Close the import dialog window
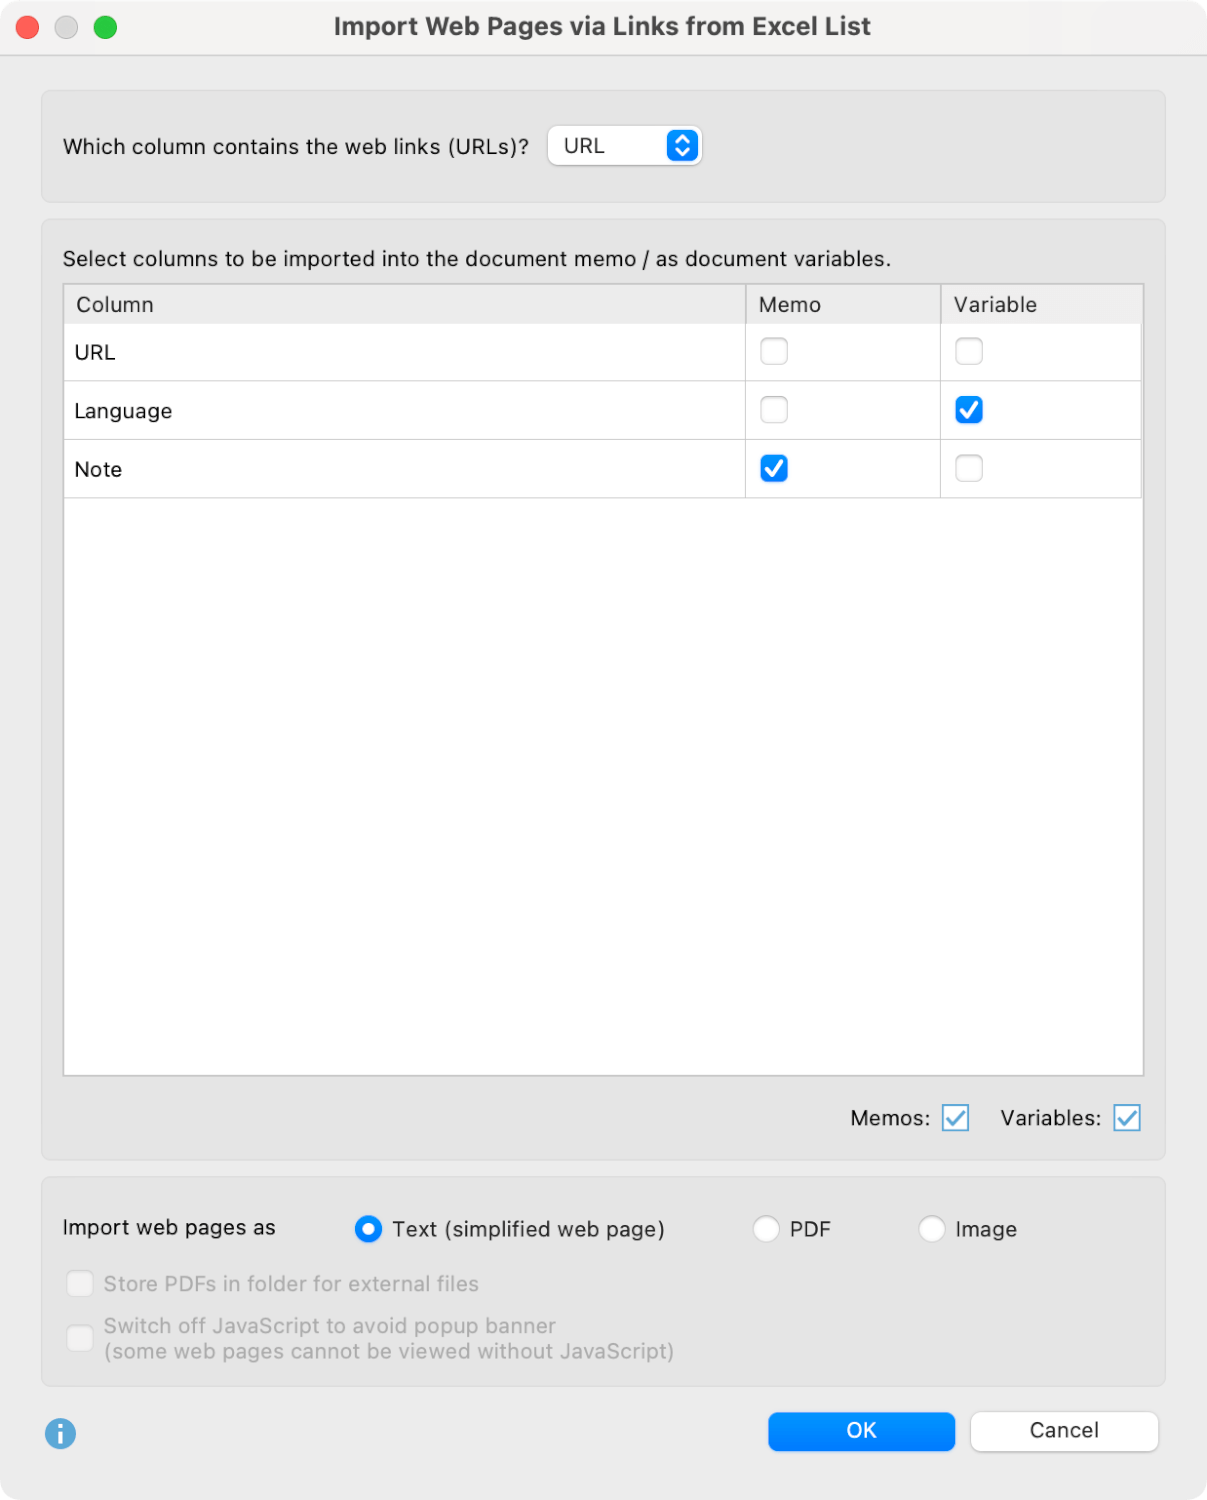Viewport: 1207px width, 1500px height. (x=28, y=27)
